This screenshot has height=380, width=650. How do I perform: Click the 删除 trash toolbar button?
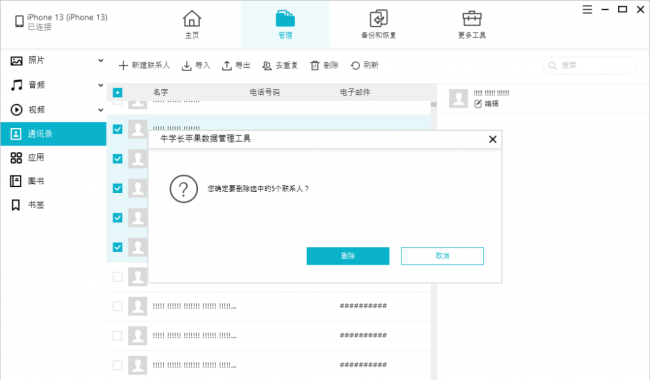point(324,65)
